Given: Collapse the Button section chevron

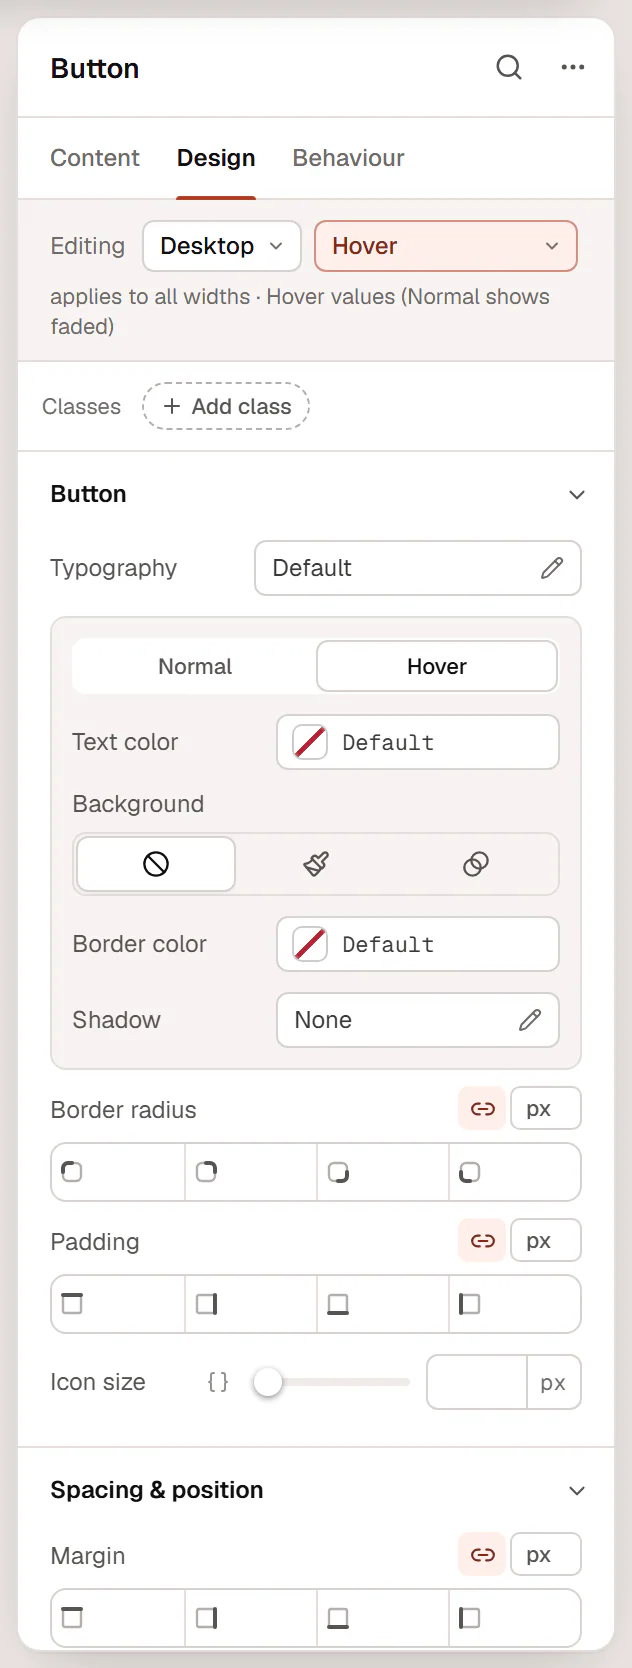Looking at the screenshot, I should click(577, 495).
